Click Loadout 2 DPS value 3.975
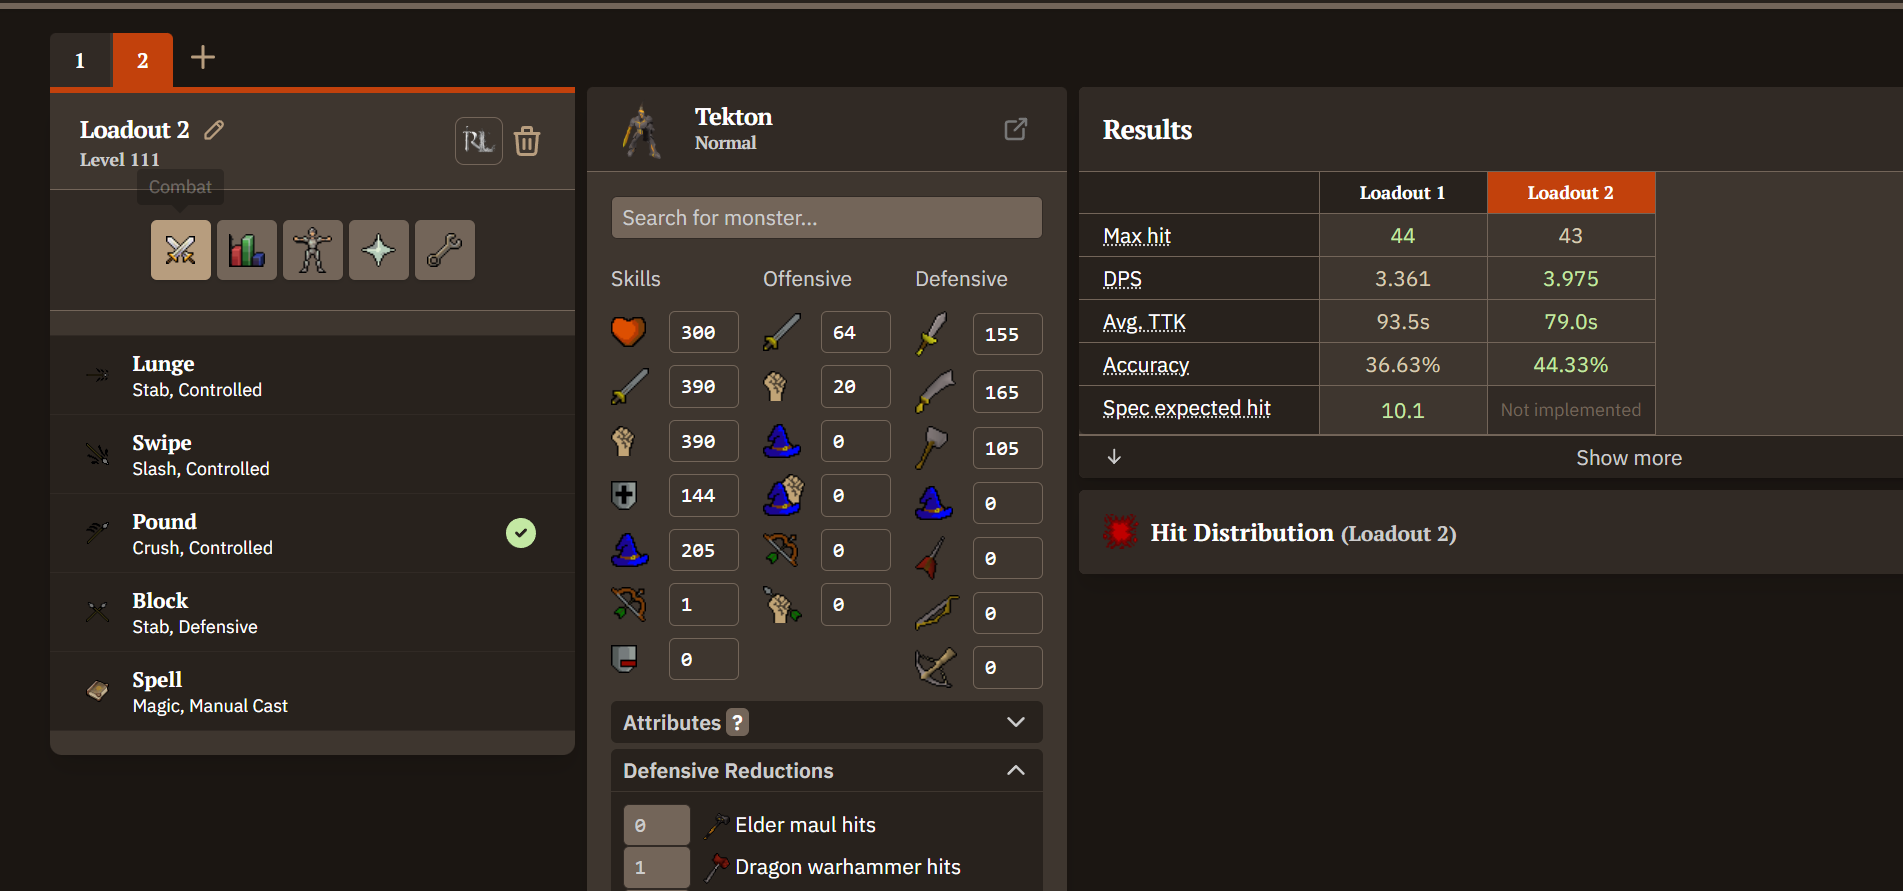The height and width of the screenshot is (891, 1903). pos(1571,279)
